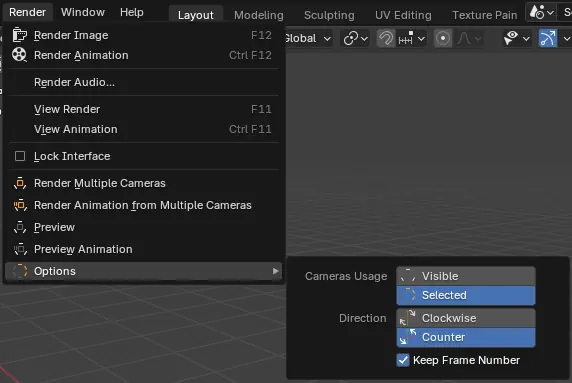Switch to the Layout workspace tab
Viewport: 572px width, 383px height.
(196, 15)
